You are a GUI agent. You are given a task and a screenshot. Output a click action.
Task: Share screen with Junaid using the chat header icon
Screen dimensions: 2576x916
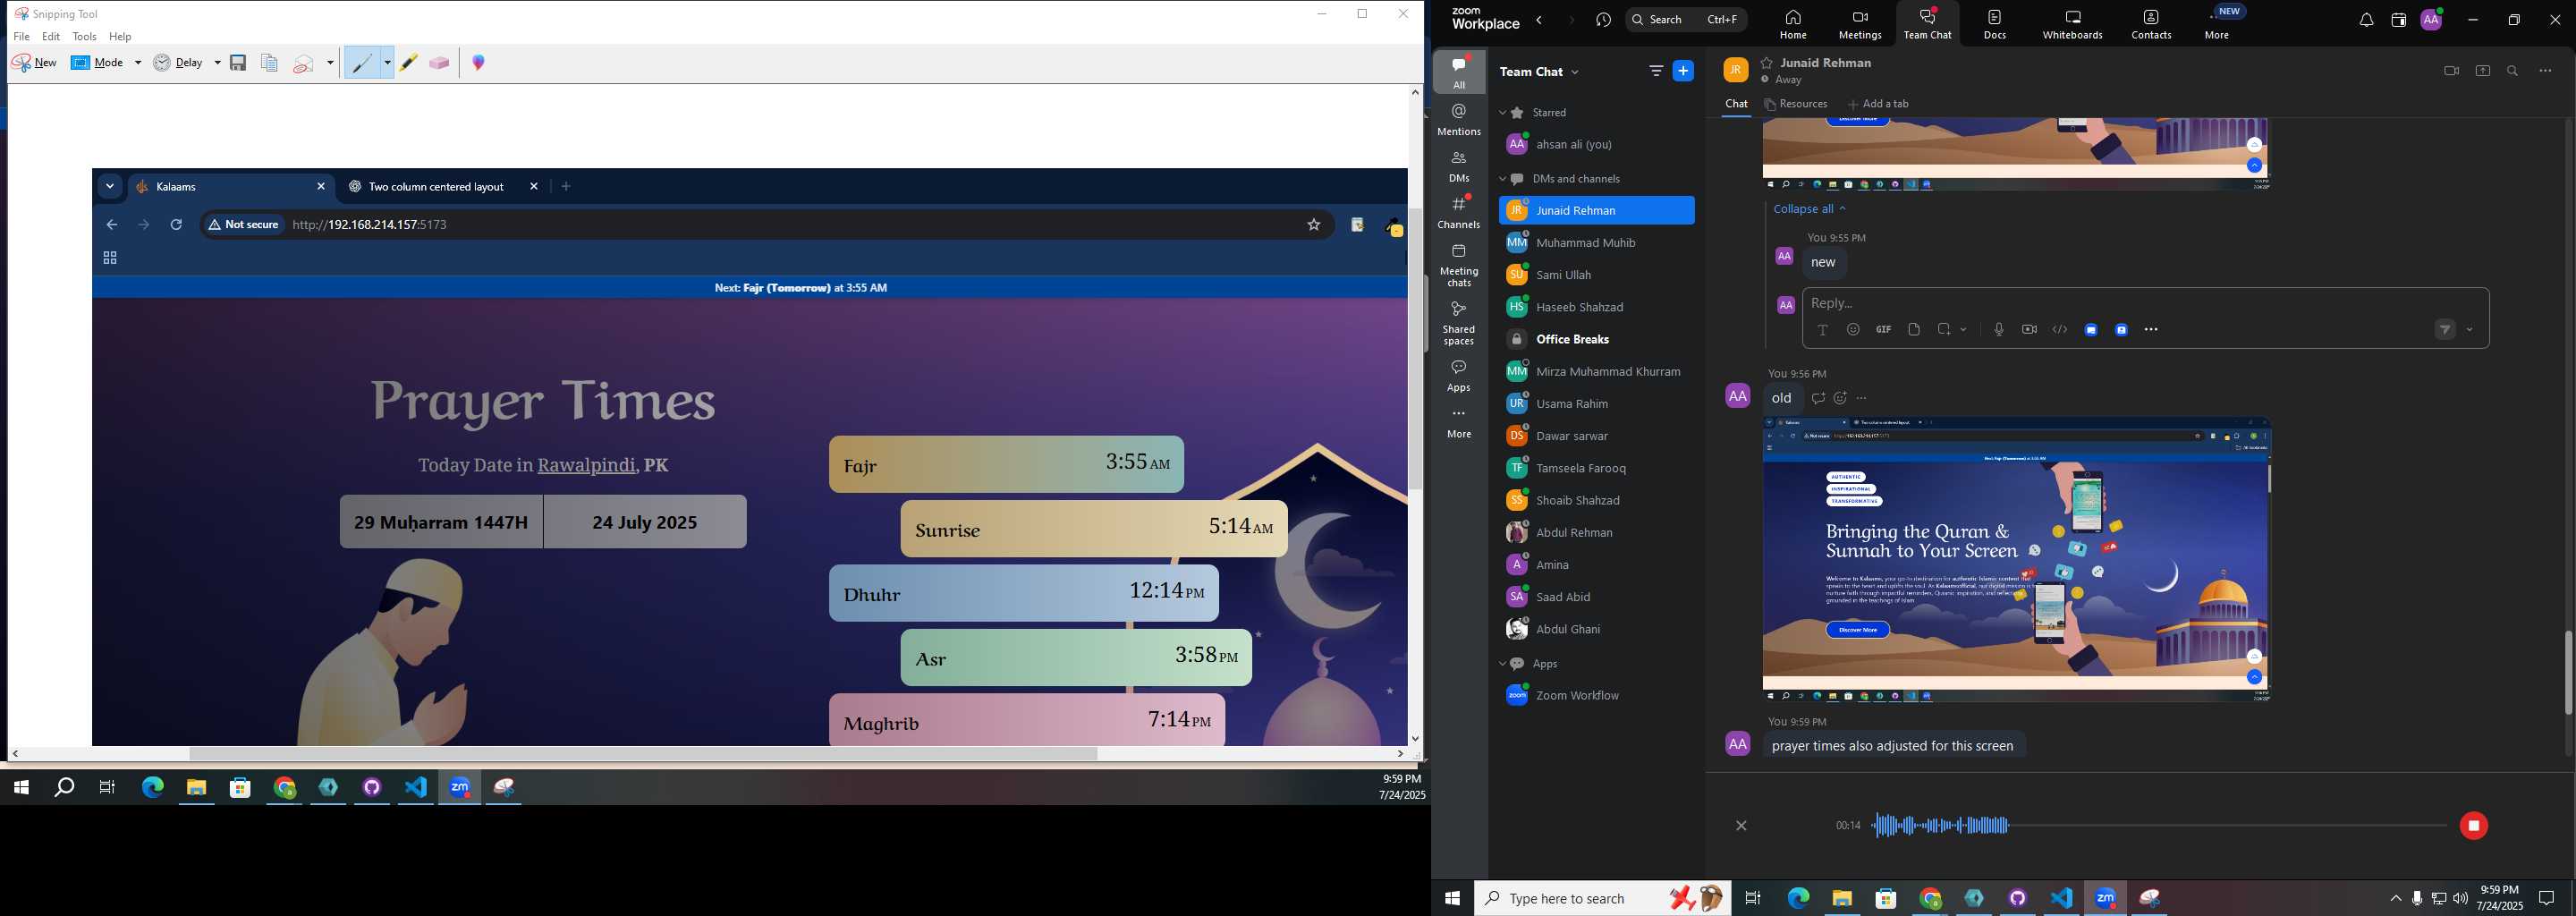(2483, 71)
